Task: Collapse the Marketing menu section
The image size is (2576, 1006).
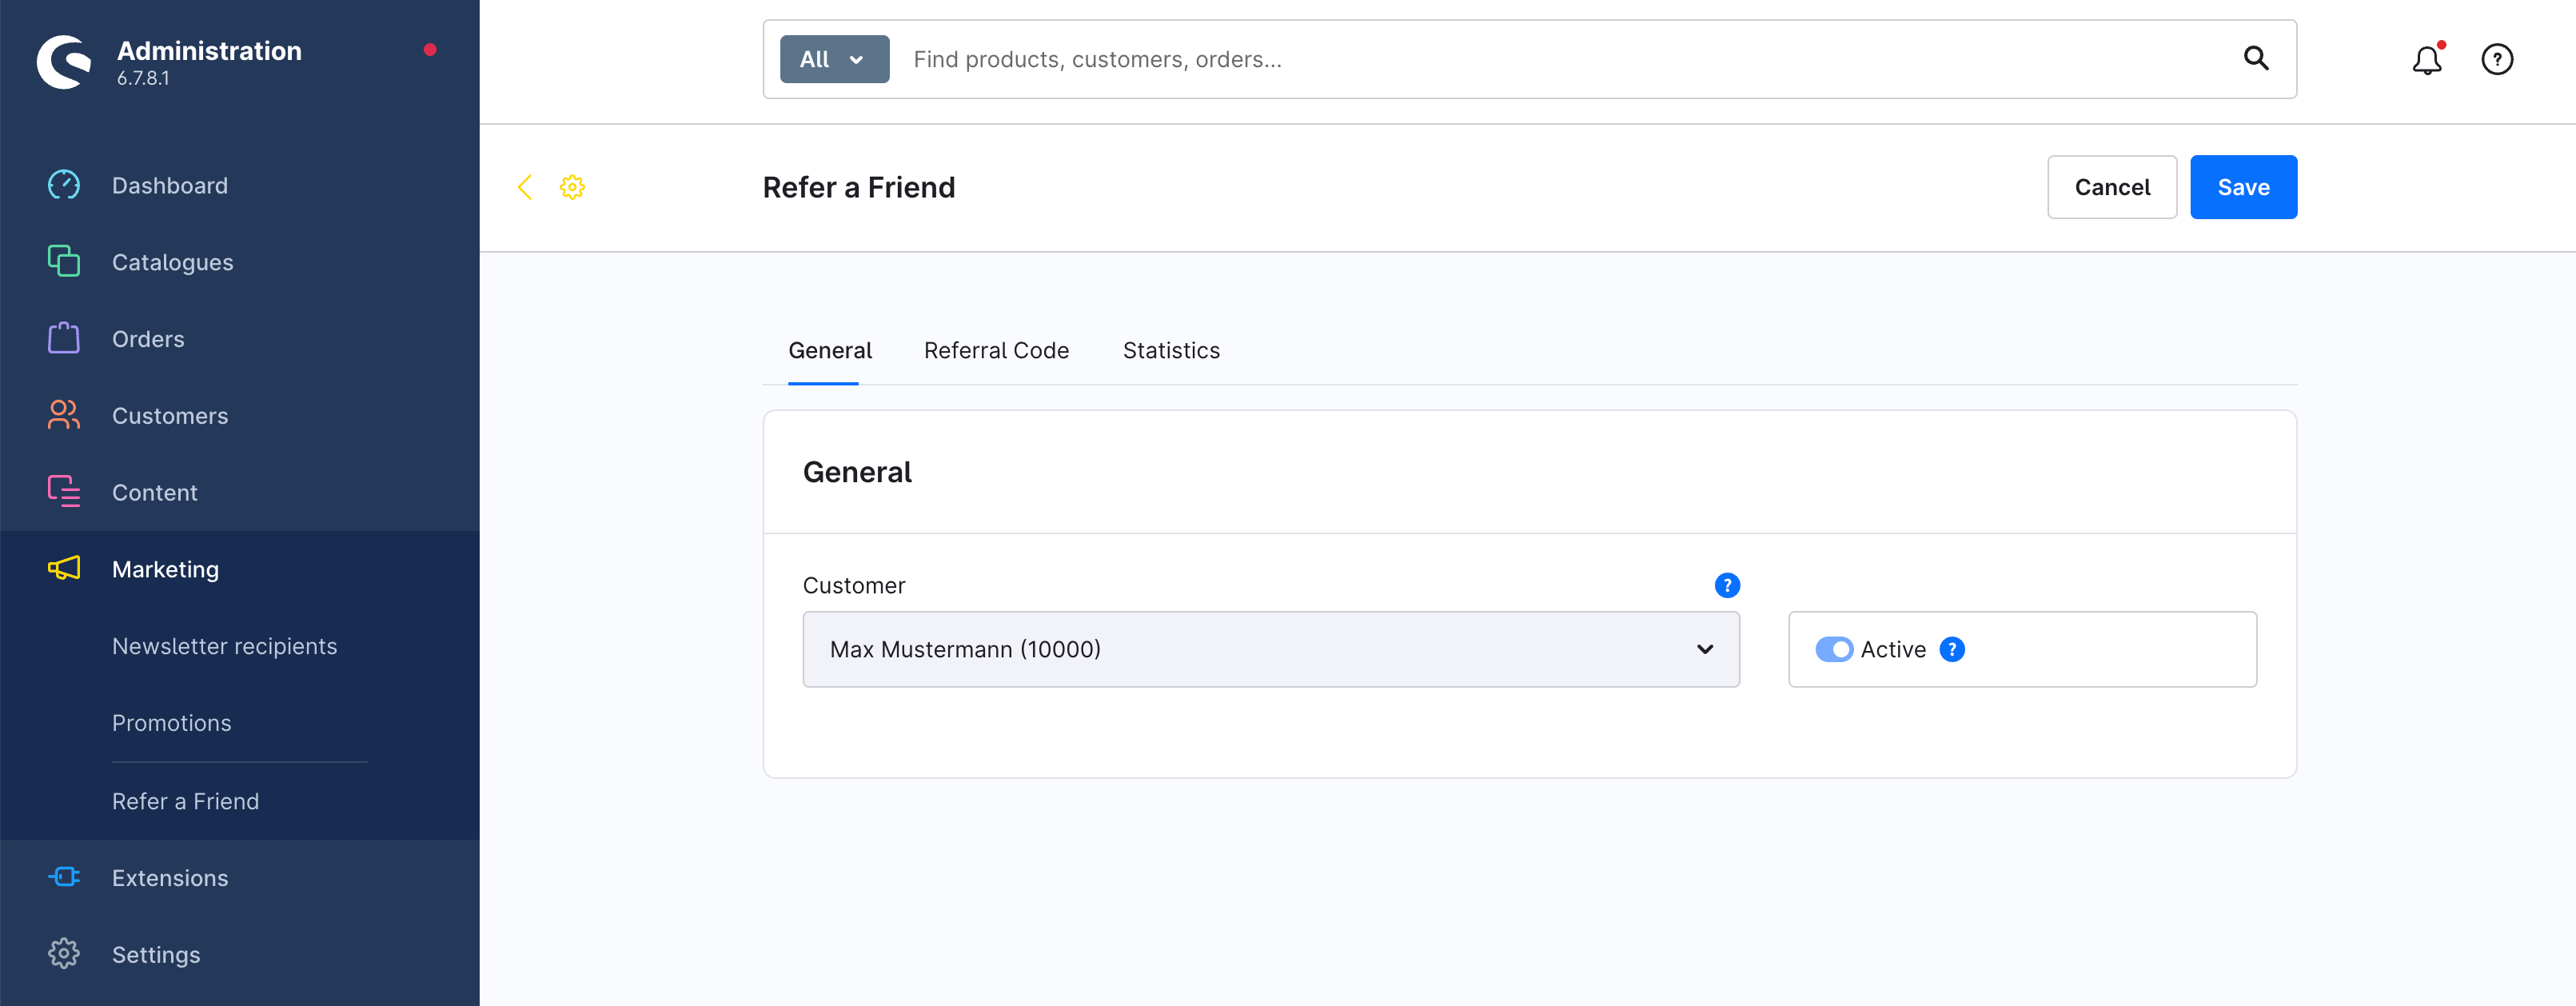Action: (165, 569)
